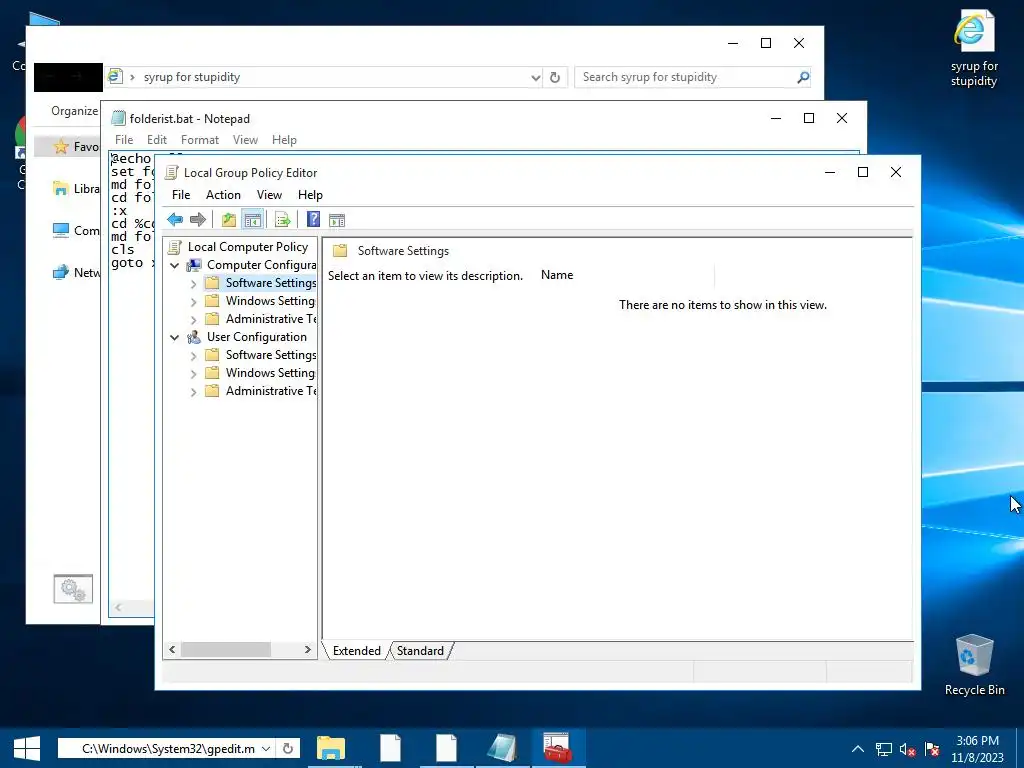
Task: Collapse the Computer Configuration node
Action: point(174,265)
